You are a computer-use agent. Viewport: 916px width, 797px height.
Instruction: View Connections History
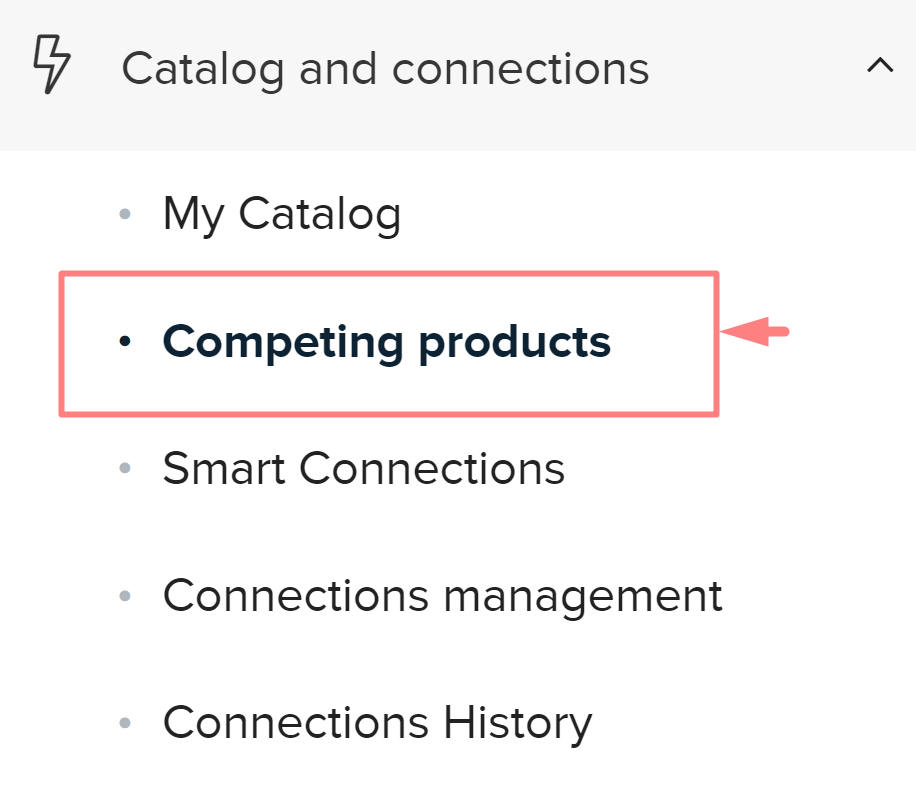coord(377,722)
